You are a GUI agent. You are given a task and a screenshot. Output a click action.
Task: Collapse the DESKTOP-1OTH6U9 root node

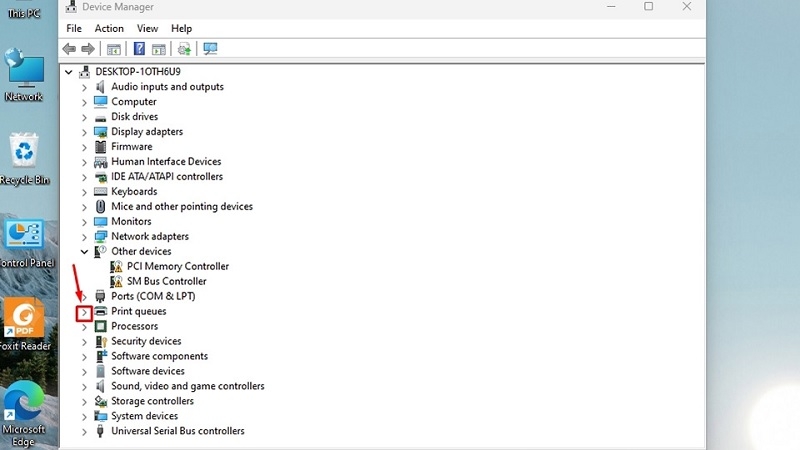click(x=68, y=72)
